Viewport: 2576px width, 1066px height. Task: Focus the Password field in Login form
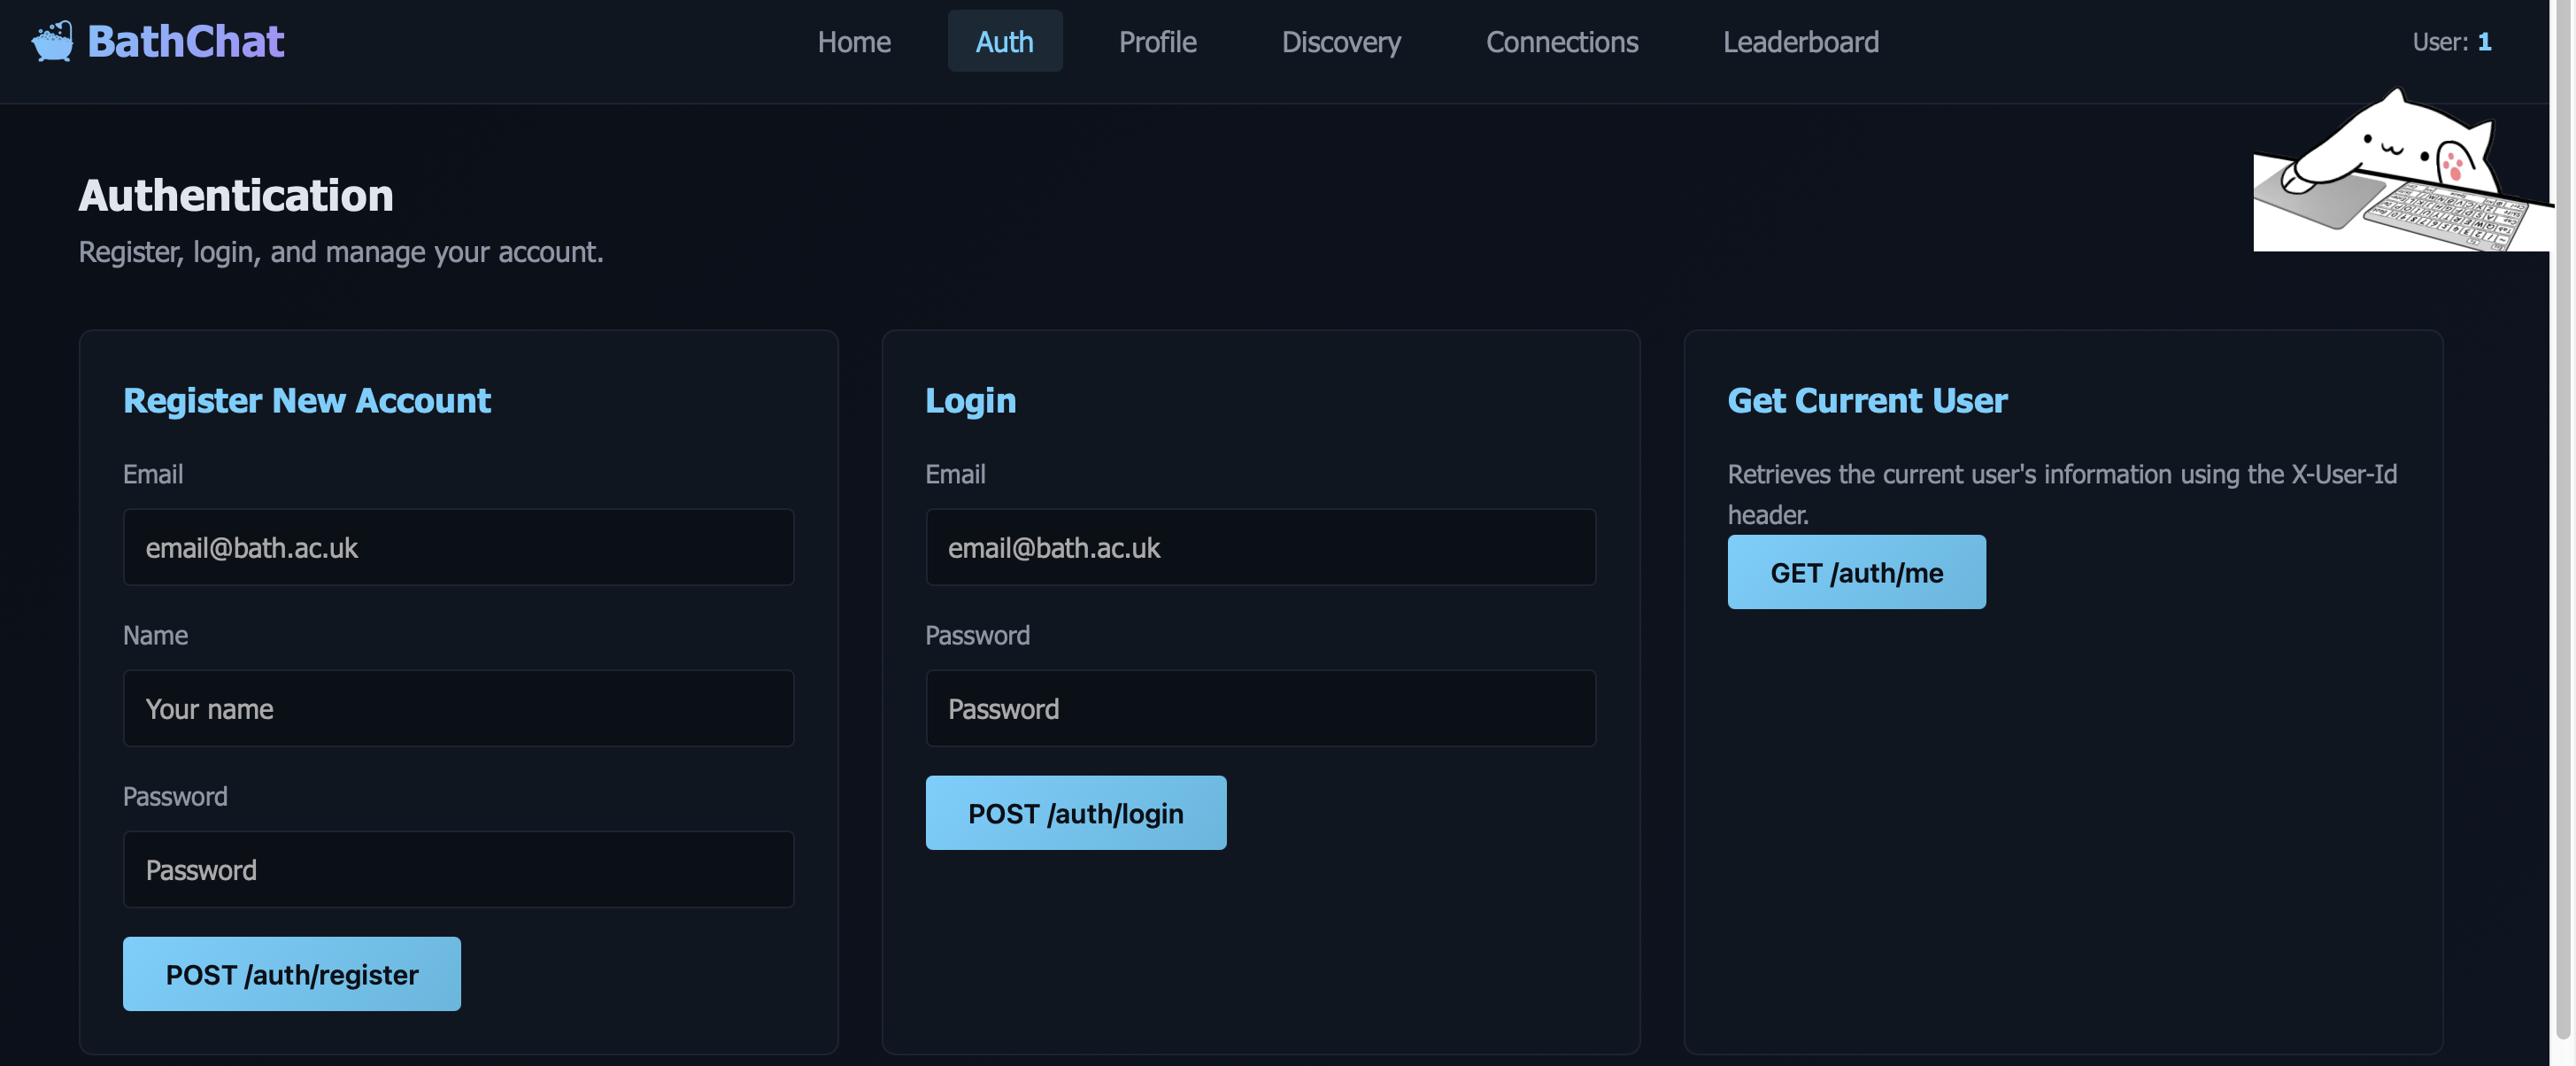(x=1260, y=708)
